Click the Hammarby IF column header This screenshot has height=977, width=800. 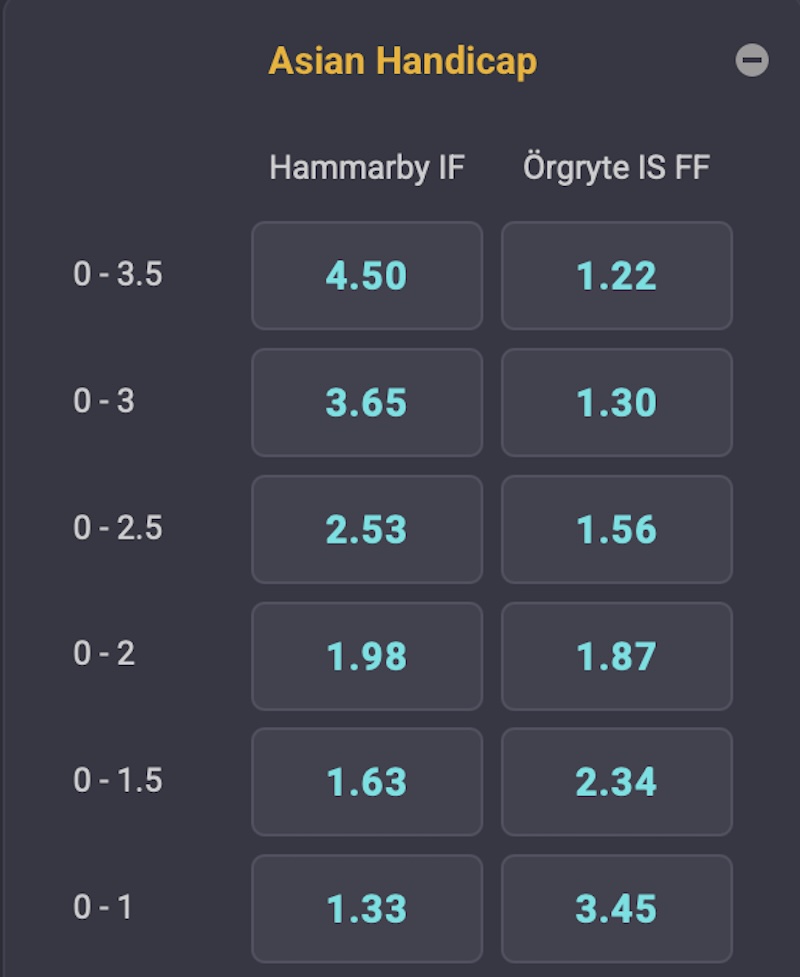367,168
